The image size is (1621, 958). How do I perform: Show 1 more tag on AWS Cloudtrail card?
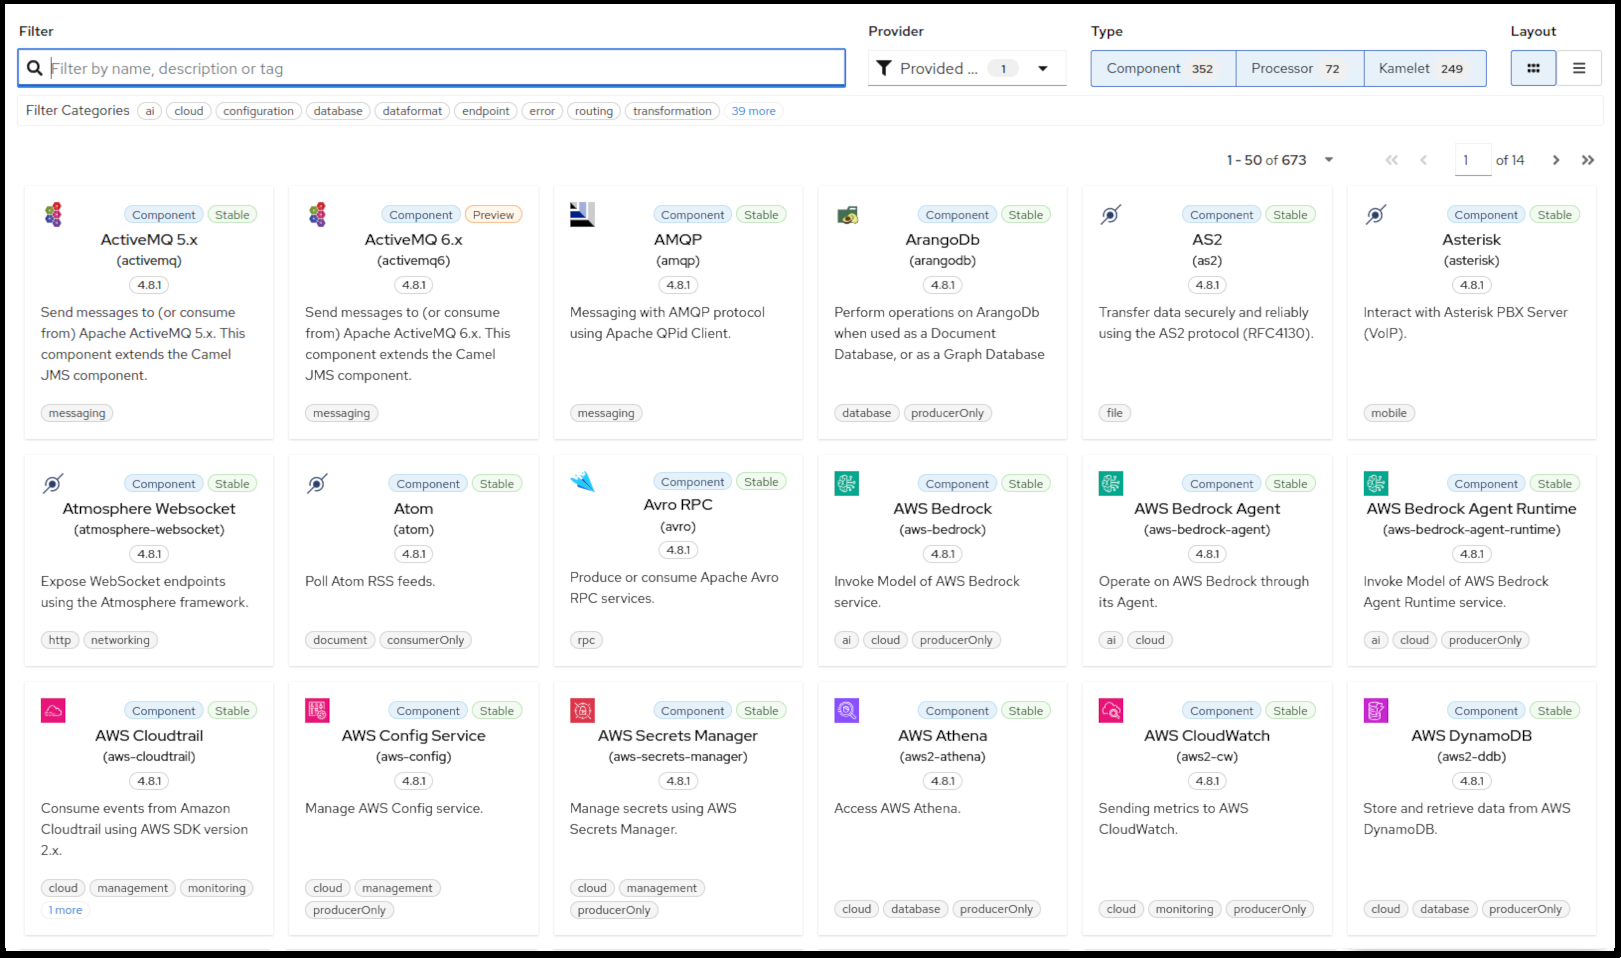coord(64,909)
